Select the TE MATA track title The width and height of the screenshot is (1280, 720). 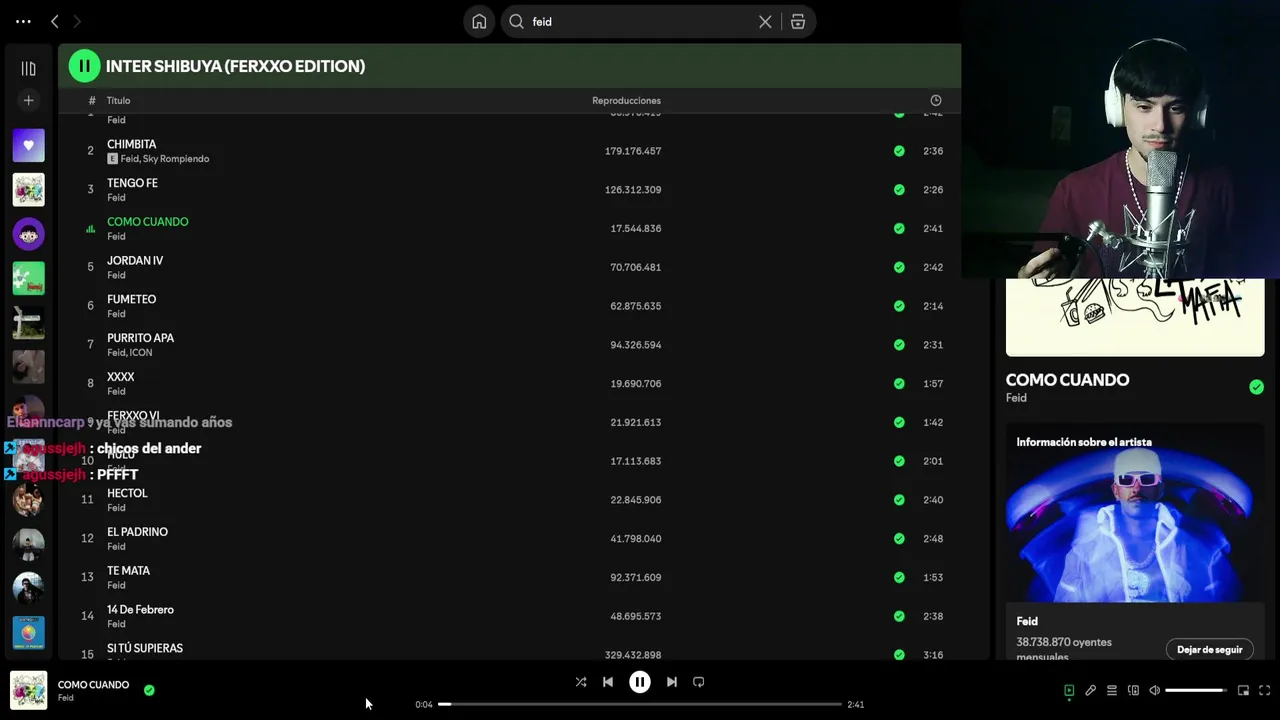[x=128, y=571]
